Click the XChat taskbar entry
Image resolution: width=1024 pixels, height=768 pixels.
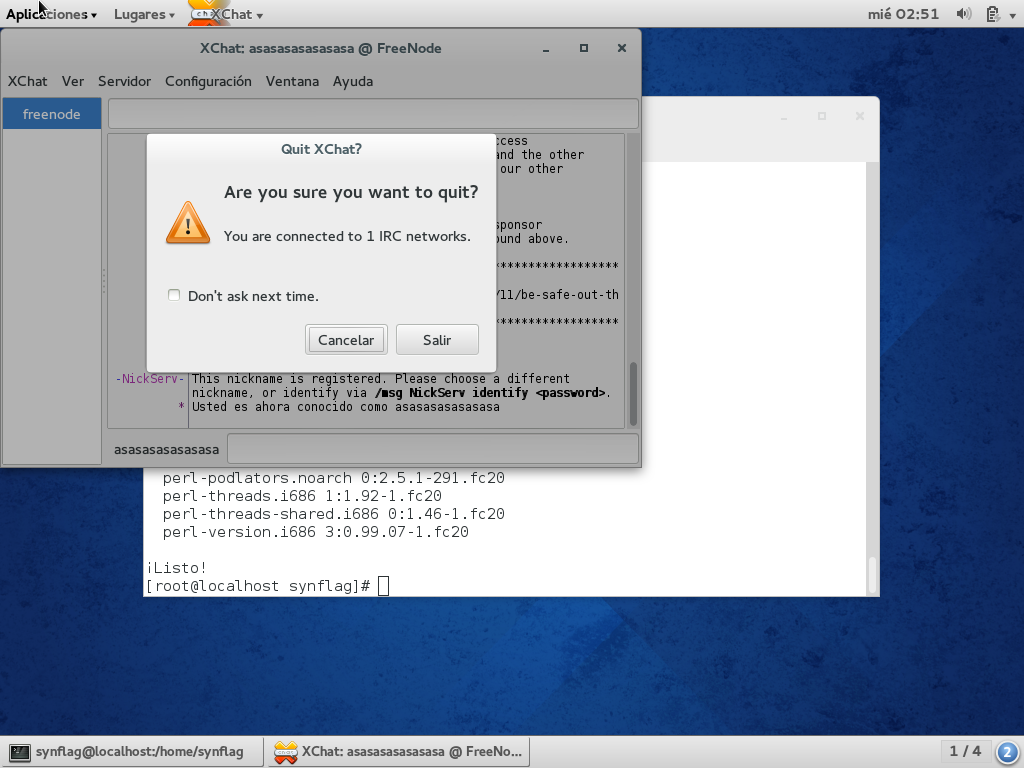(398, 752)
